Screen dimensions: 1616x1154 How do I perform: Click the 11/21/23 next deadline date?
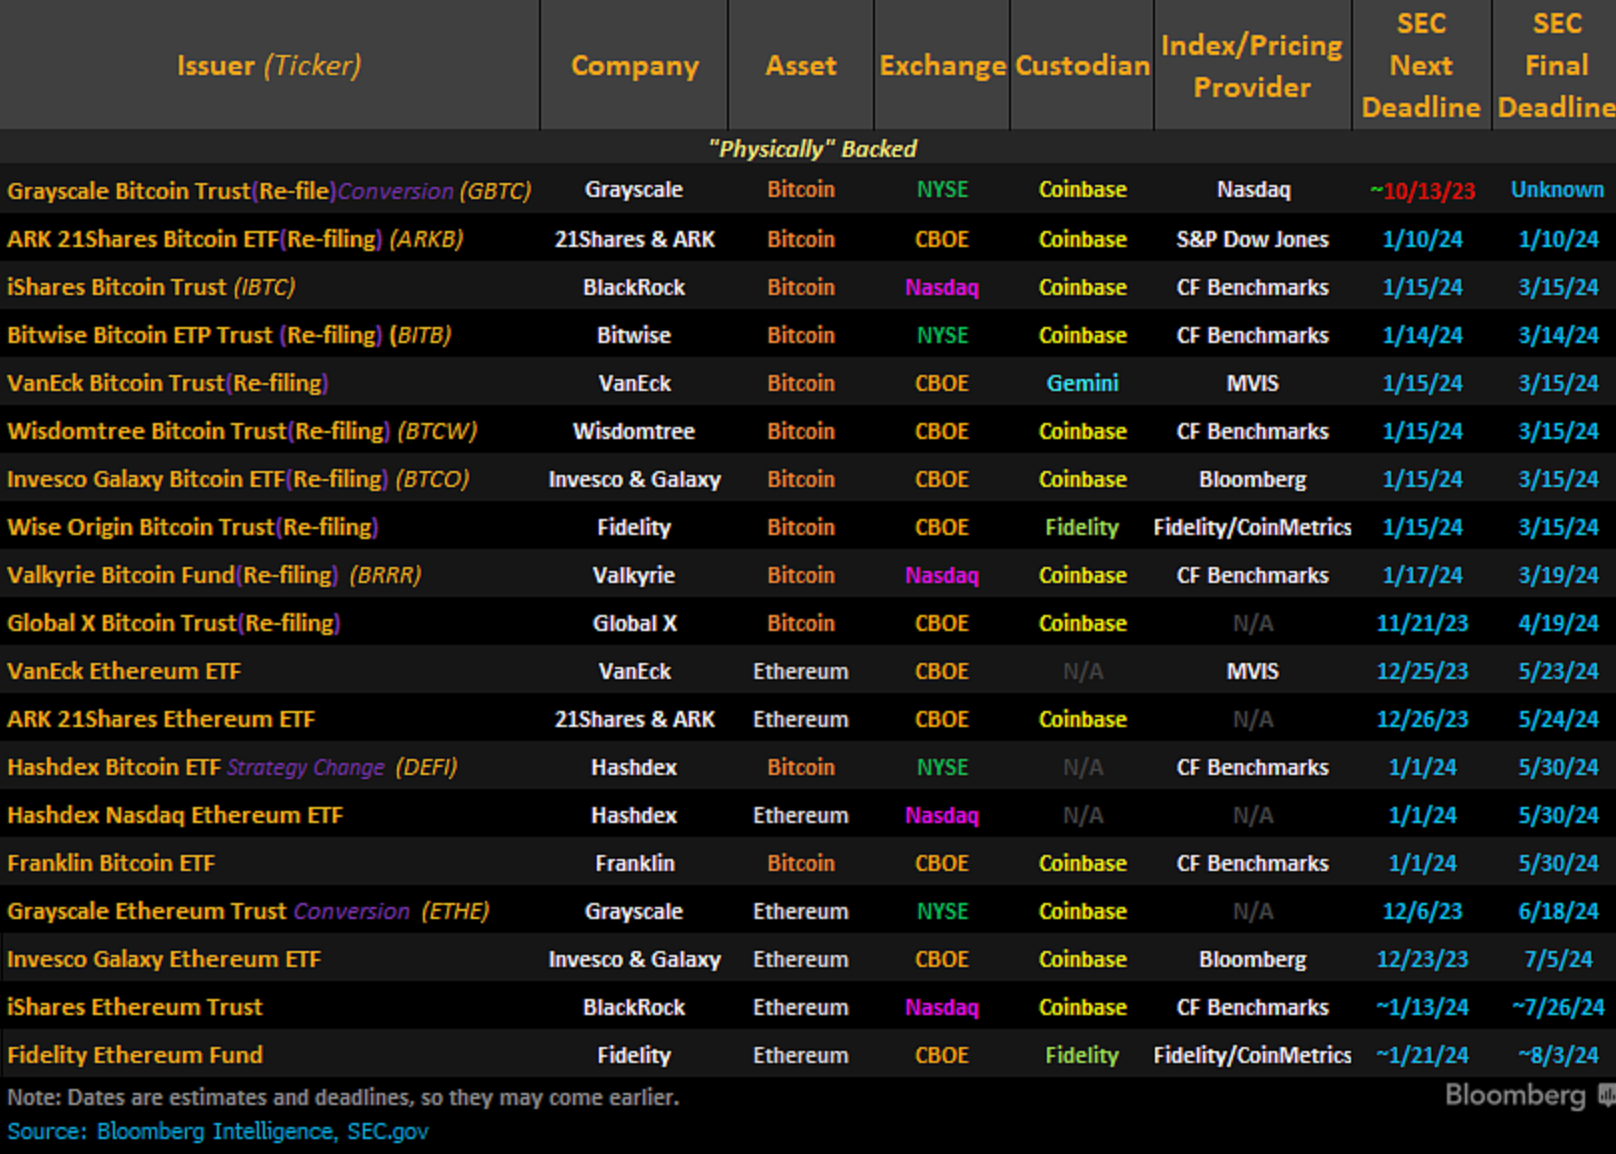[x=1422, y=623]
